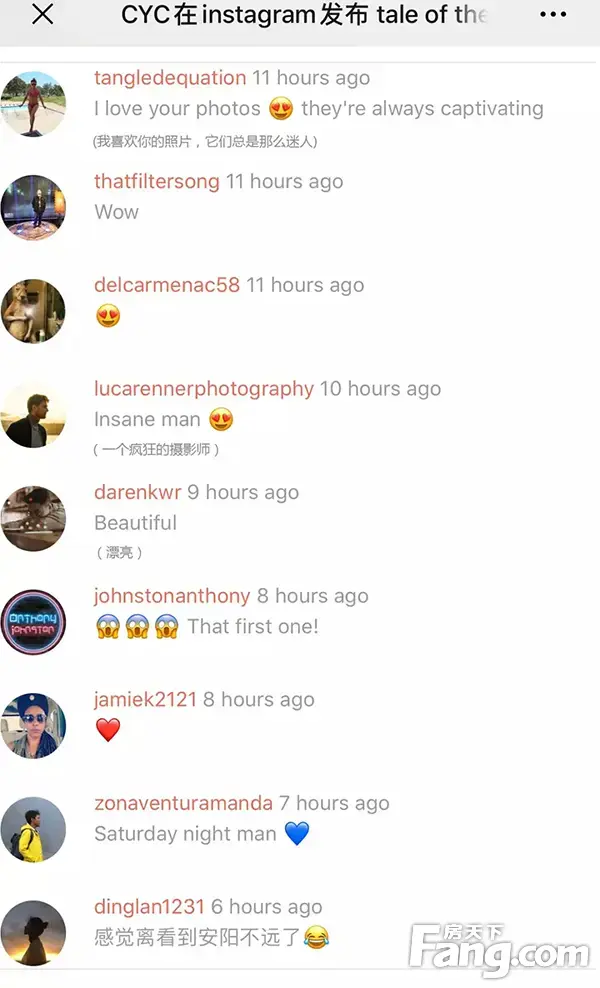This screenshot has height=988, width=600.
Task: Visit the thatfiltersong username link
Action: point(157,181)
